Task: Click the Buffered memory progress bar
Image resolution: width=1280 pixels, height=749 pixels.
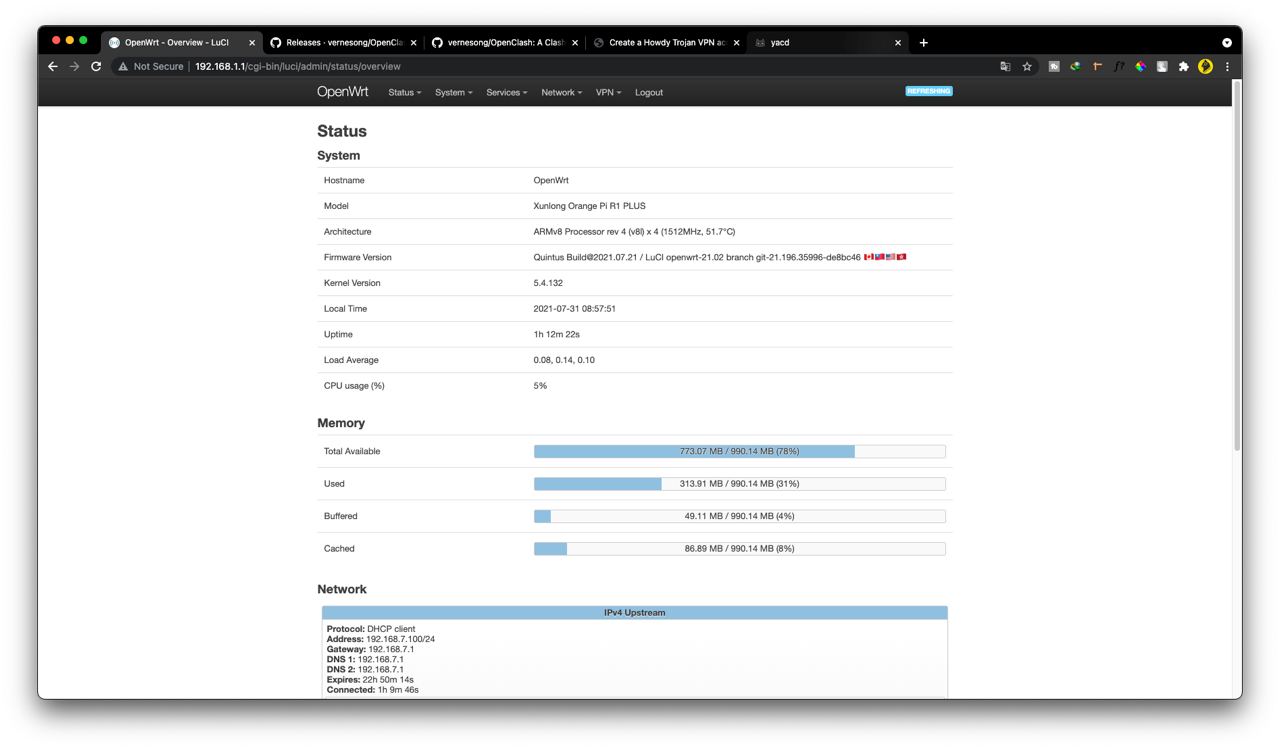Action: coord(739,516)
